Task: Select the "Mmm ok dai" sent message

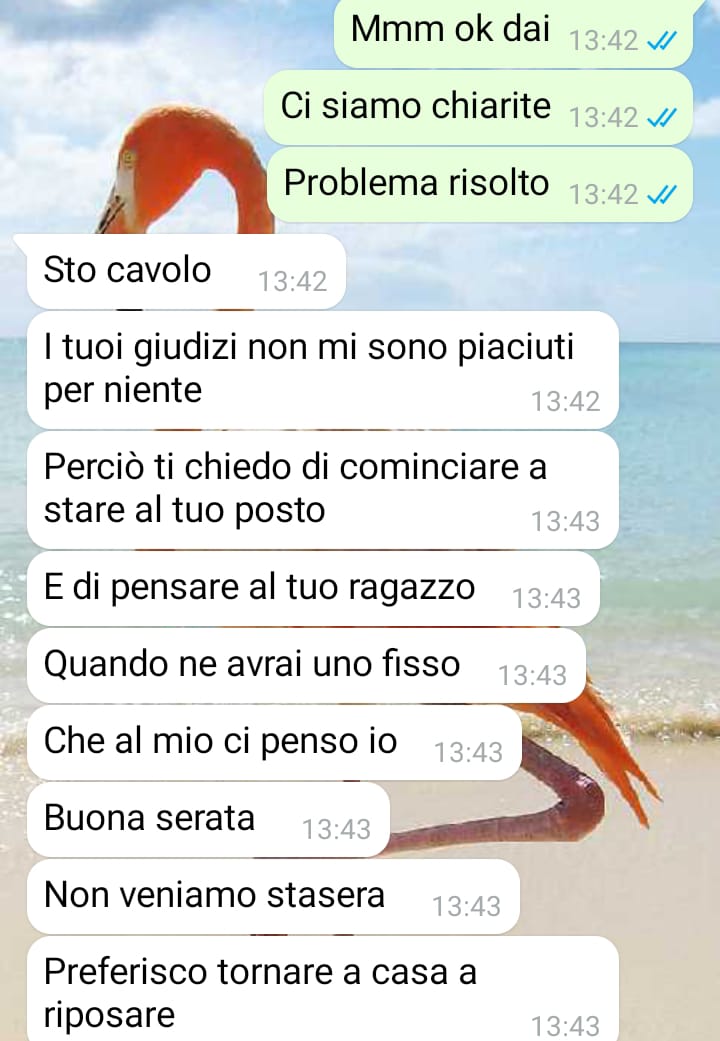Action: click(x=513, y=32)
